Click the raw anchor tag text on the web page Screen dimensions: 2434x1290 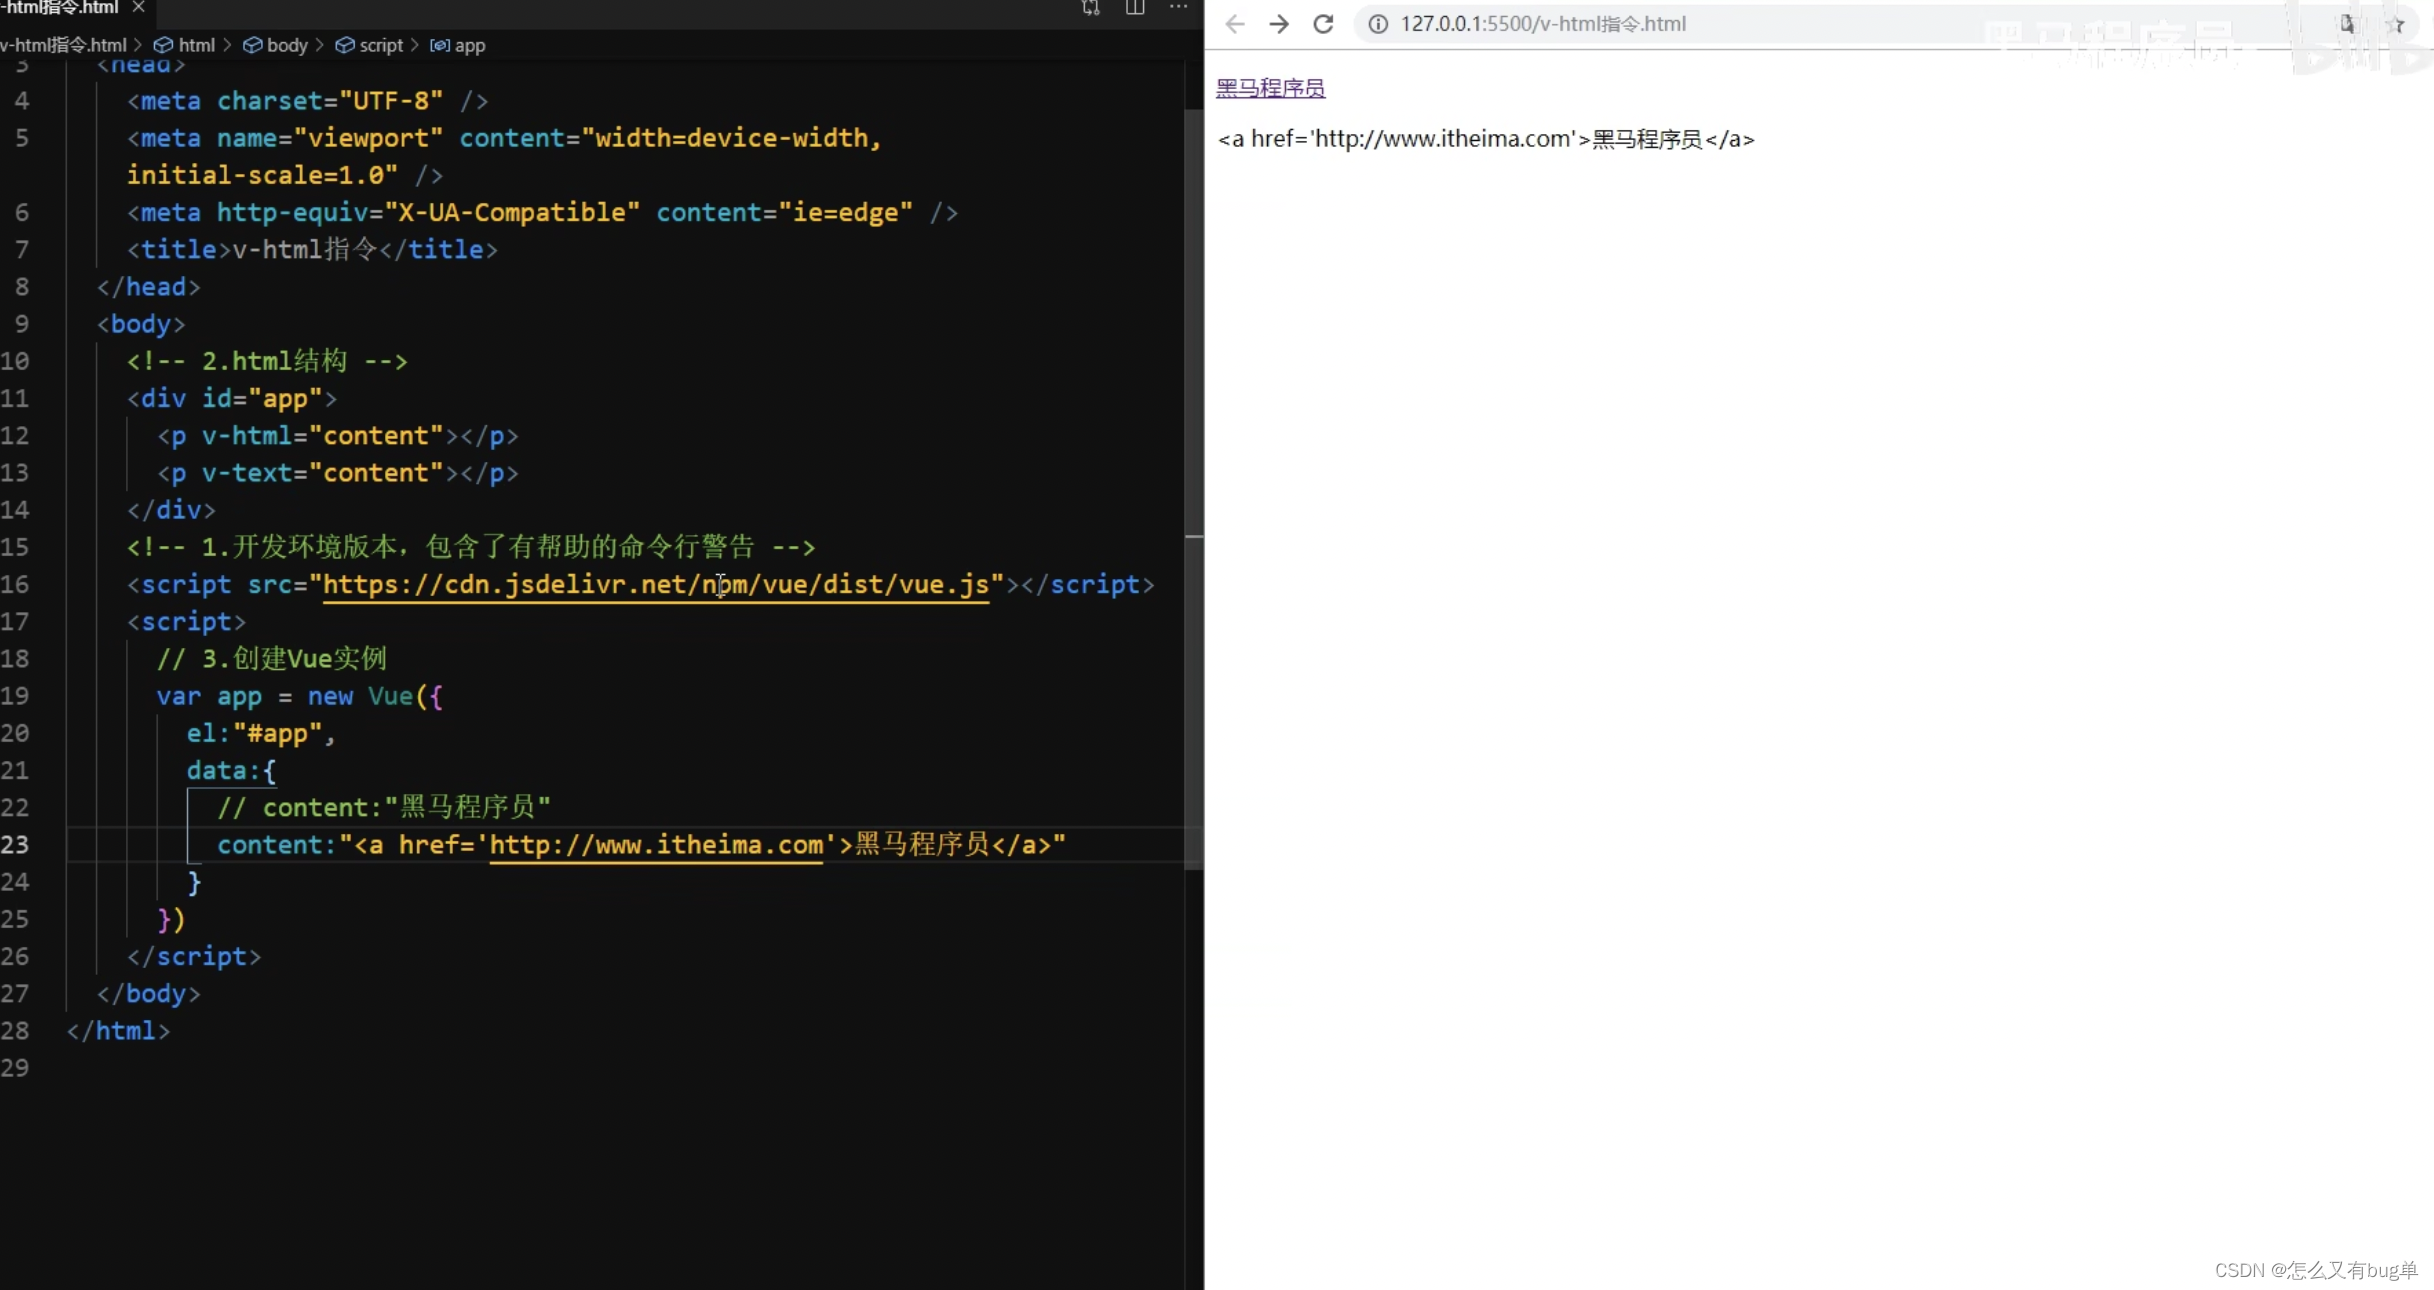pyautogui.click(x=1486, y=139)
